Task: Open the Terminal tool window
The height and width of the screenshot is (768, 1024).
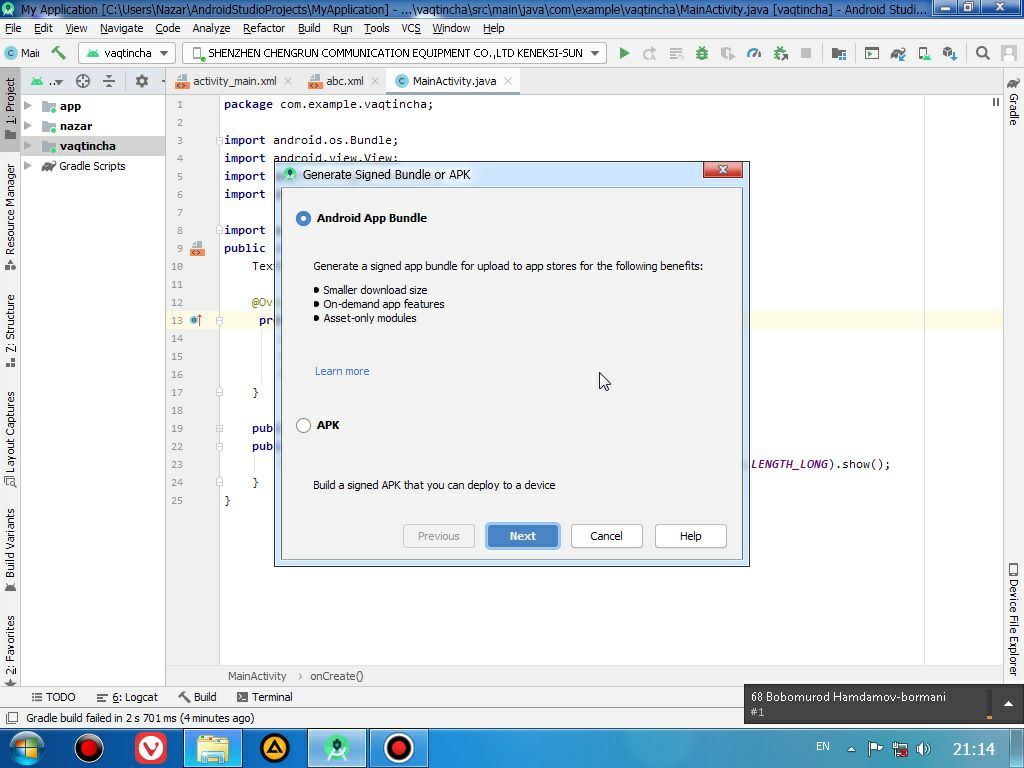Action: 264,697
